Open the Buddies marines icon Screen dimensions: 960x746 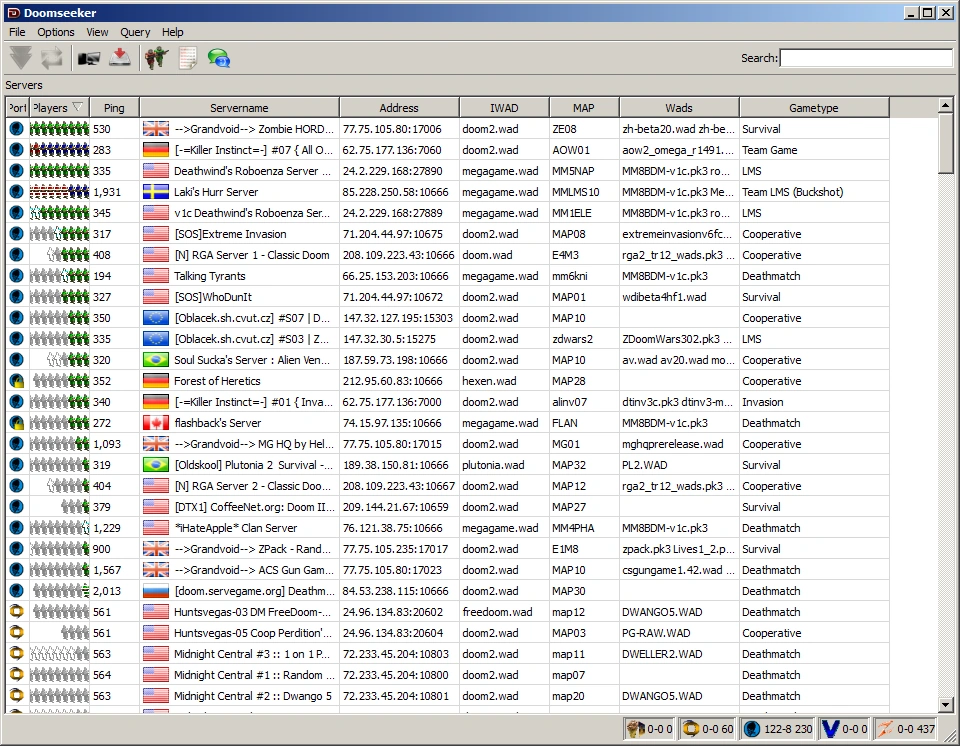[x=156, y=58]
